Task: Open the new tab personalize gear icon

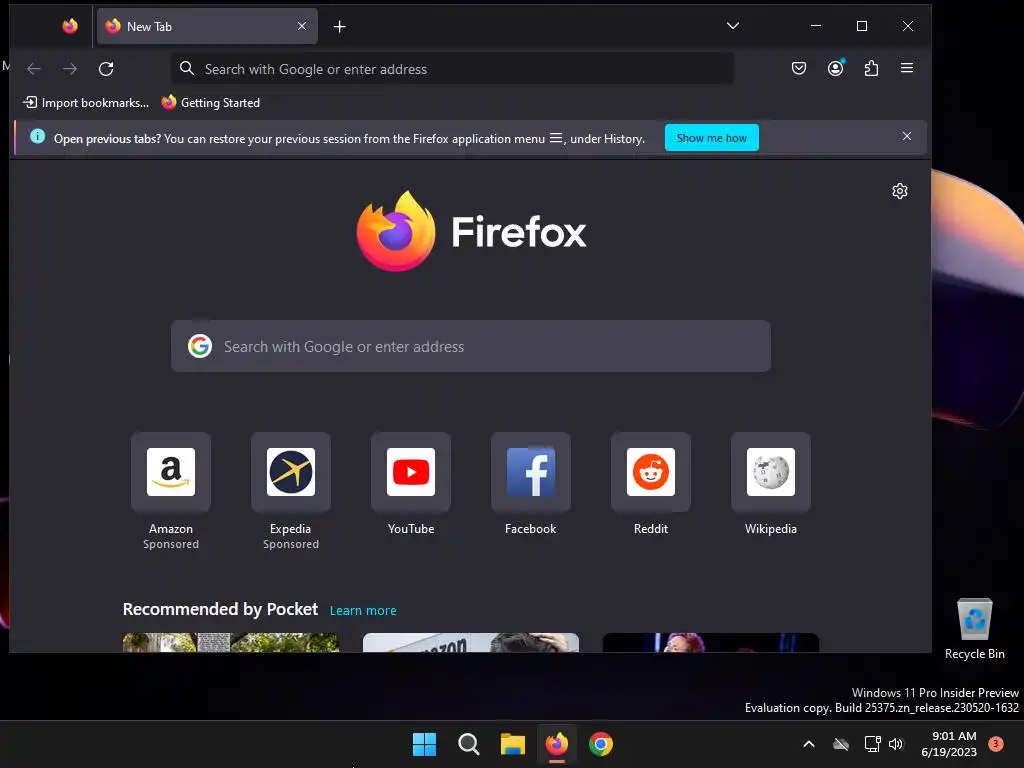Action: (900, 191)
